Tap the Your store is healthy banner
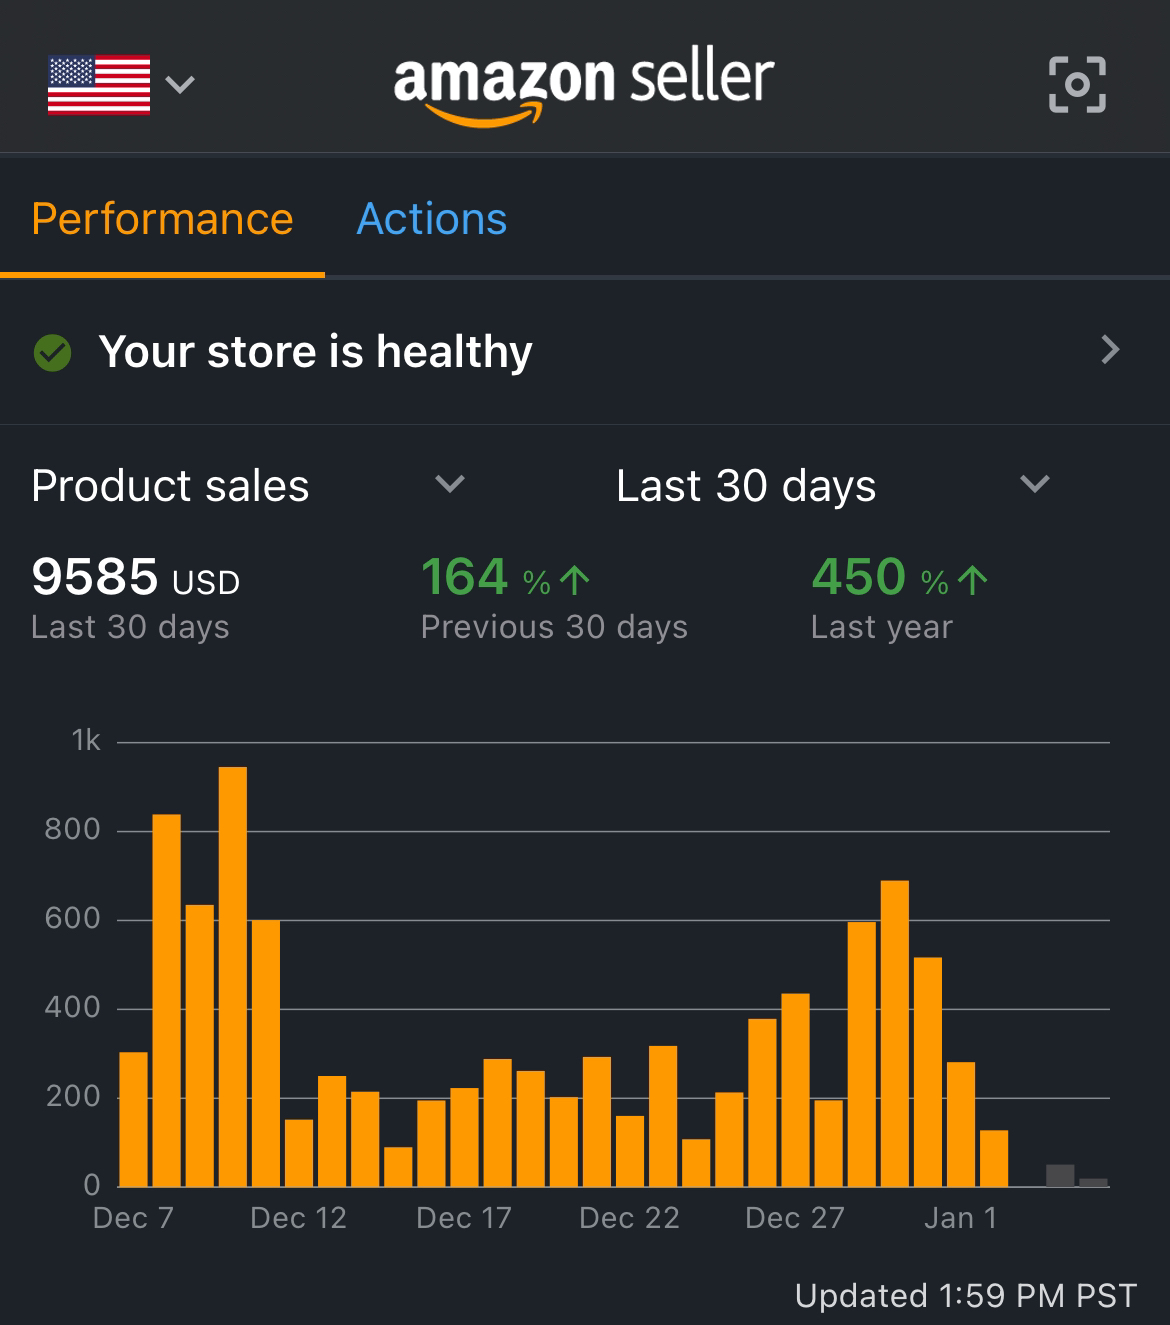 pos(585,352)
